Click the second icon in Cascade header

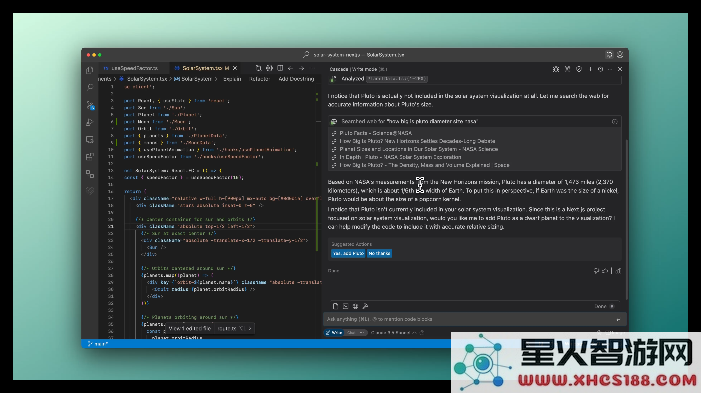click(x=567, y=69)
